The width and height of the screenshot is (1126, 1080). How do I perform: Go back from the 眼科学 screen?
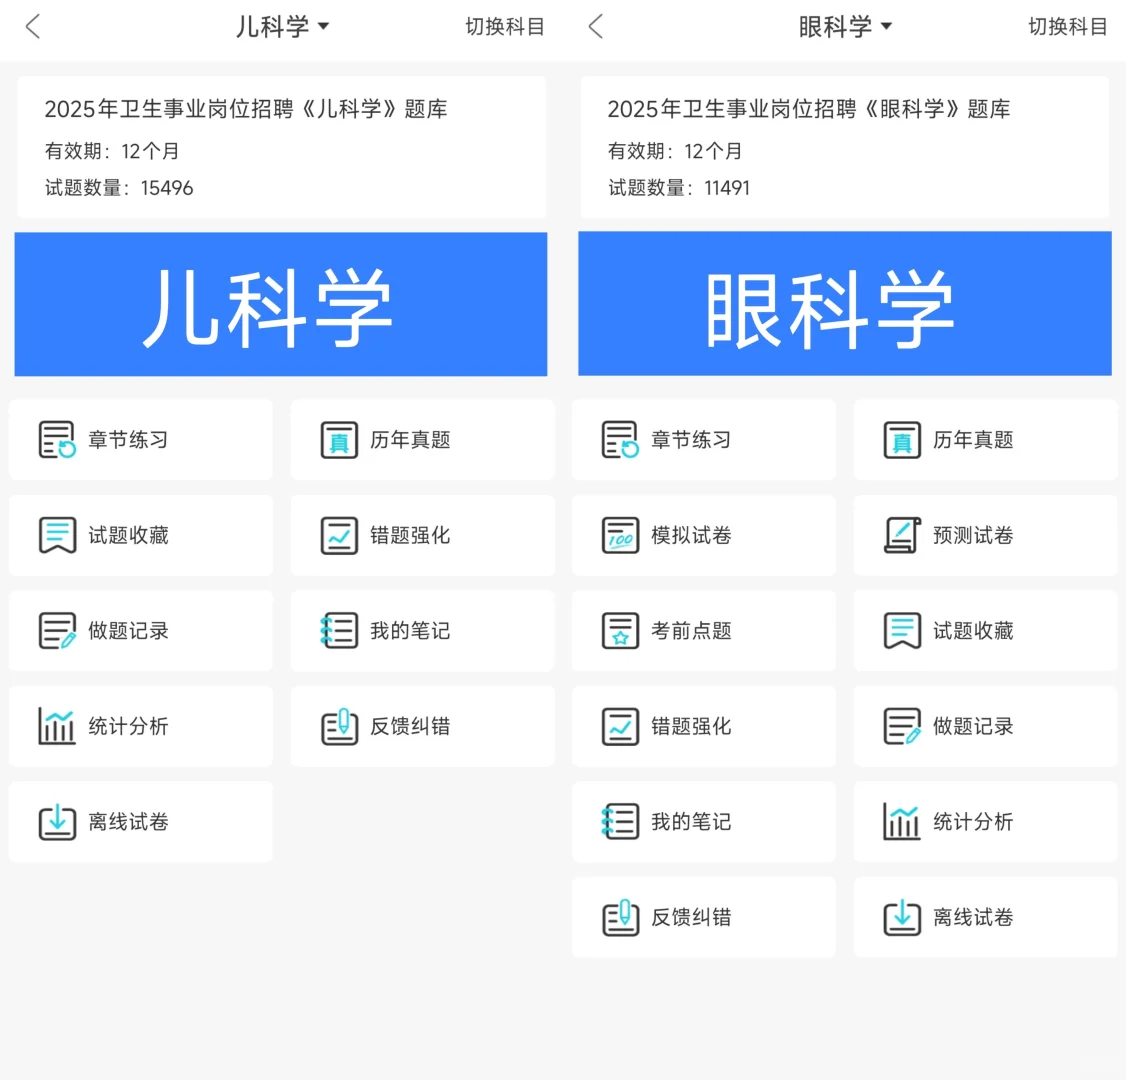pos(595,27)
